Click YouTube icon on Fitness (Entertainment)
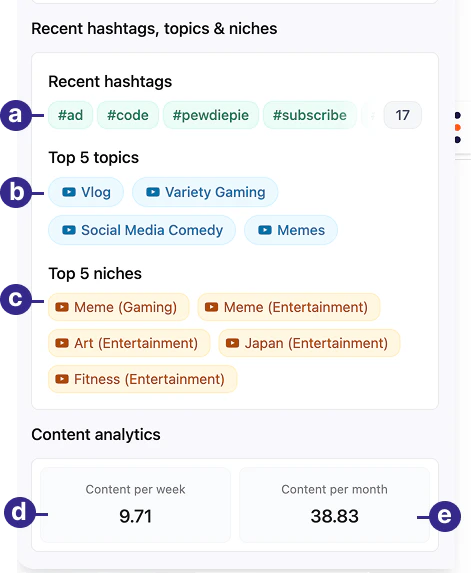471x573 pixels. (x=62, y=379)
